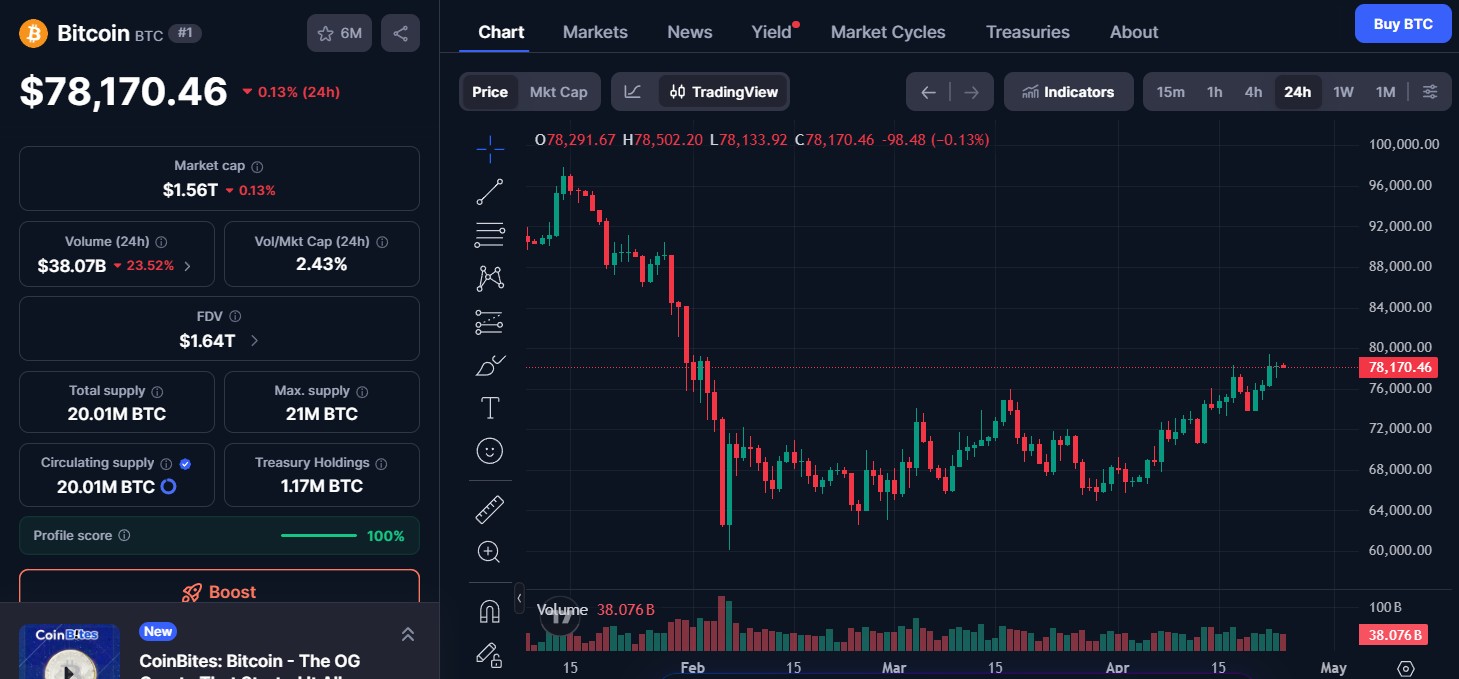Open FDV details using its chevron
The image size is (1459, 679).
pyautogui.click(x=256, y=340)
